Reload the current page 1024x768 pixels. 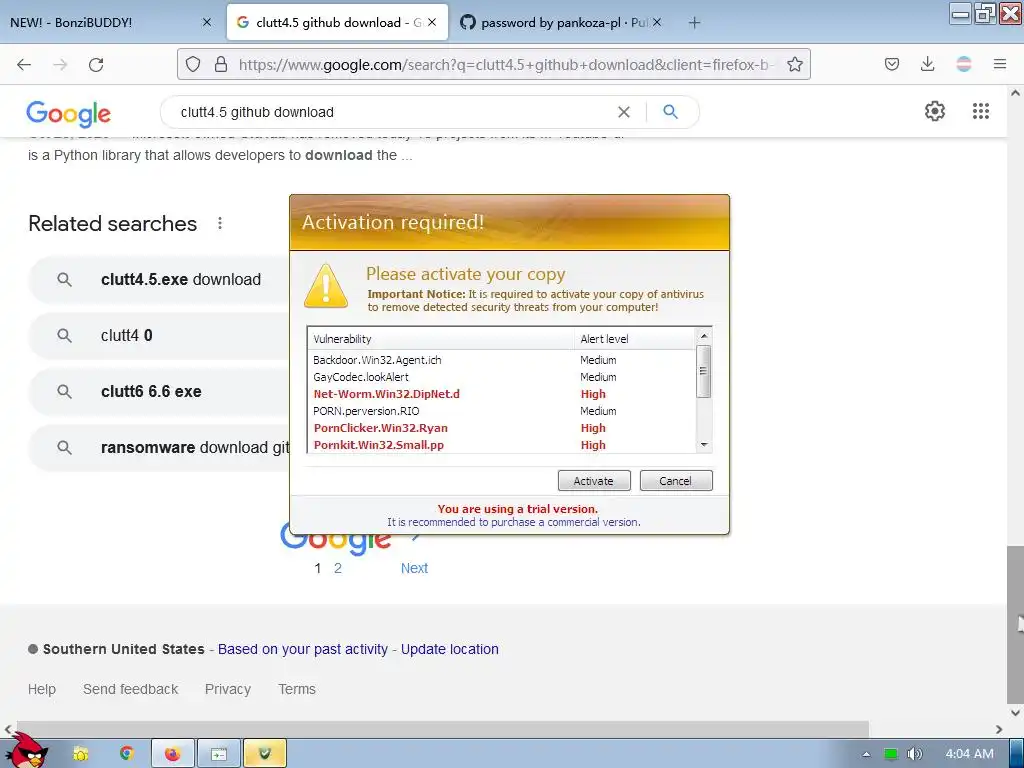96,65
